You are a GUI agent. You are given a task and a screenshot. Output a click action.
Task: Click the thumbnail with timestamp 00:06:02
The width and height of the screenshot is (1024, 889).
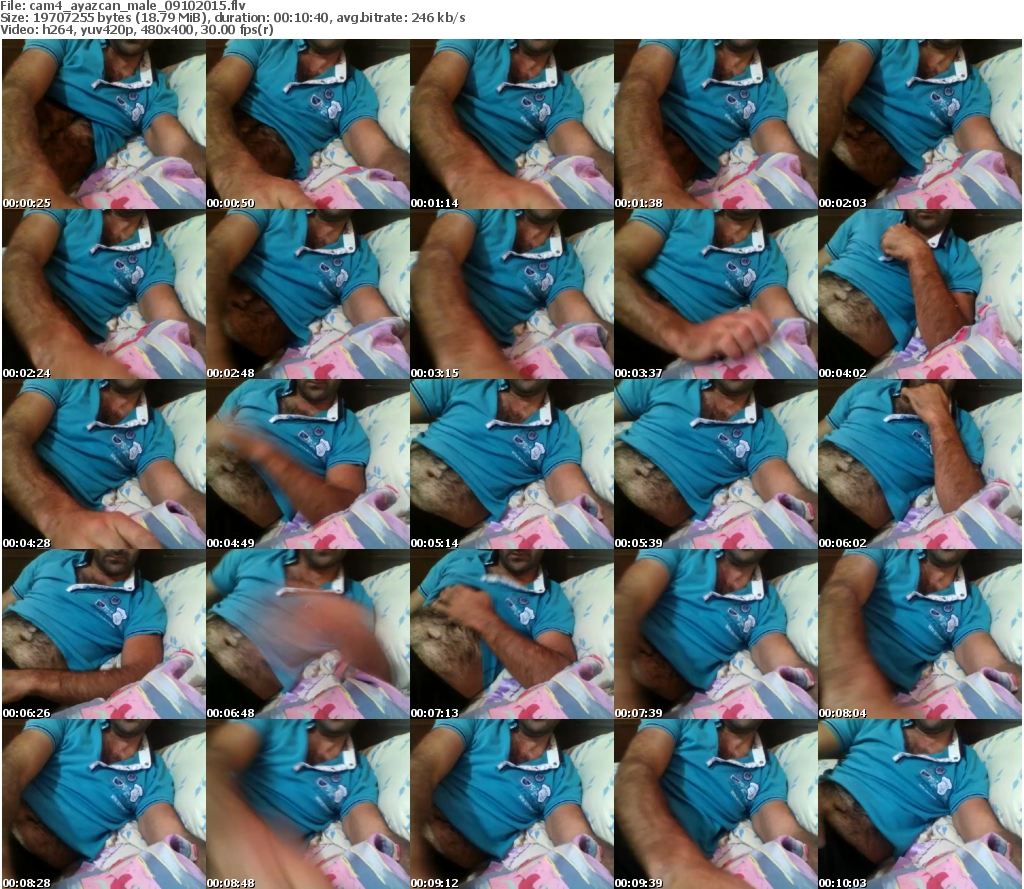920,464
